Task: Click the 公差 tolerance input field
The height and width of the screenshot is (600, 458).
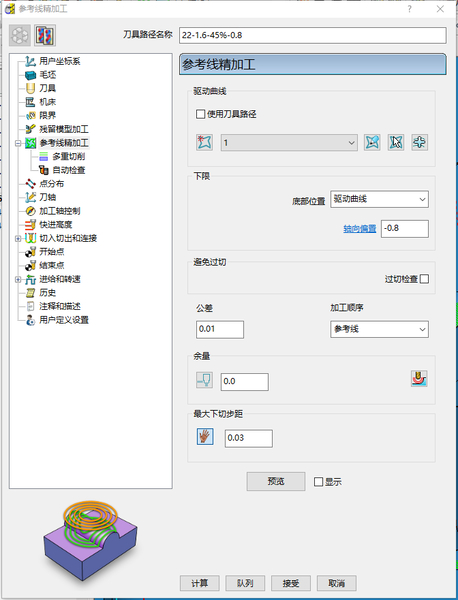Action: (x=220, y=329)
